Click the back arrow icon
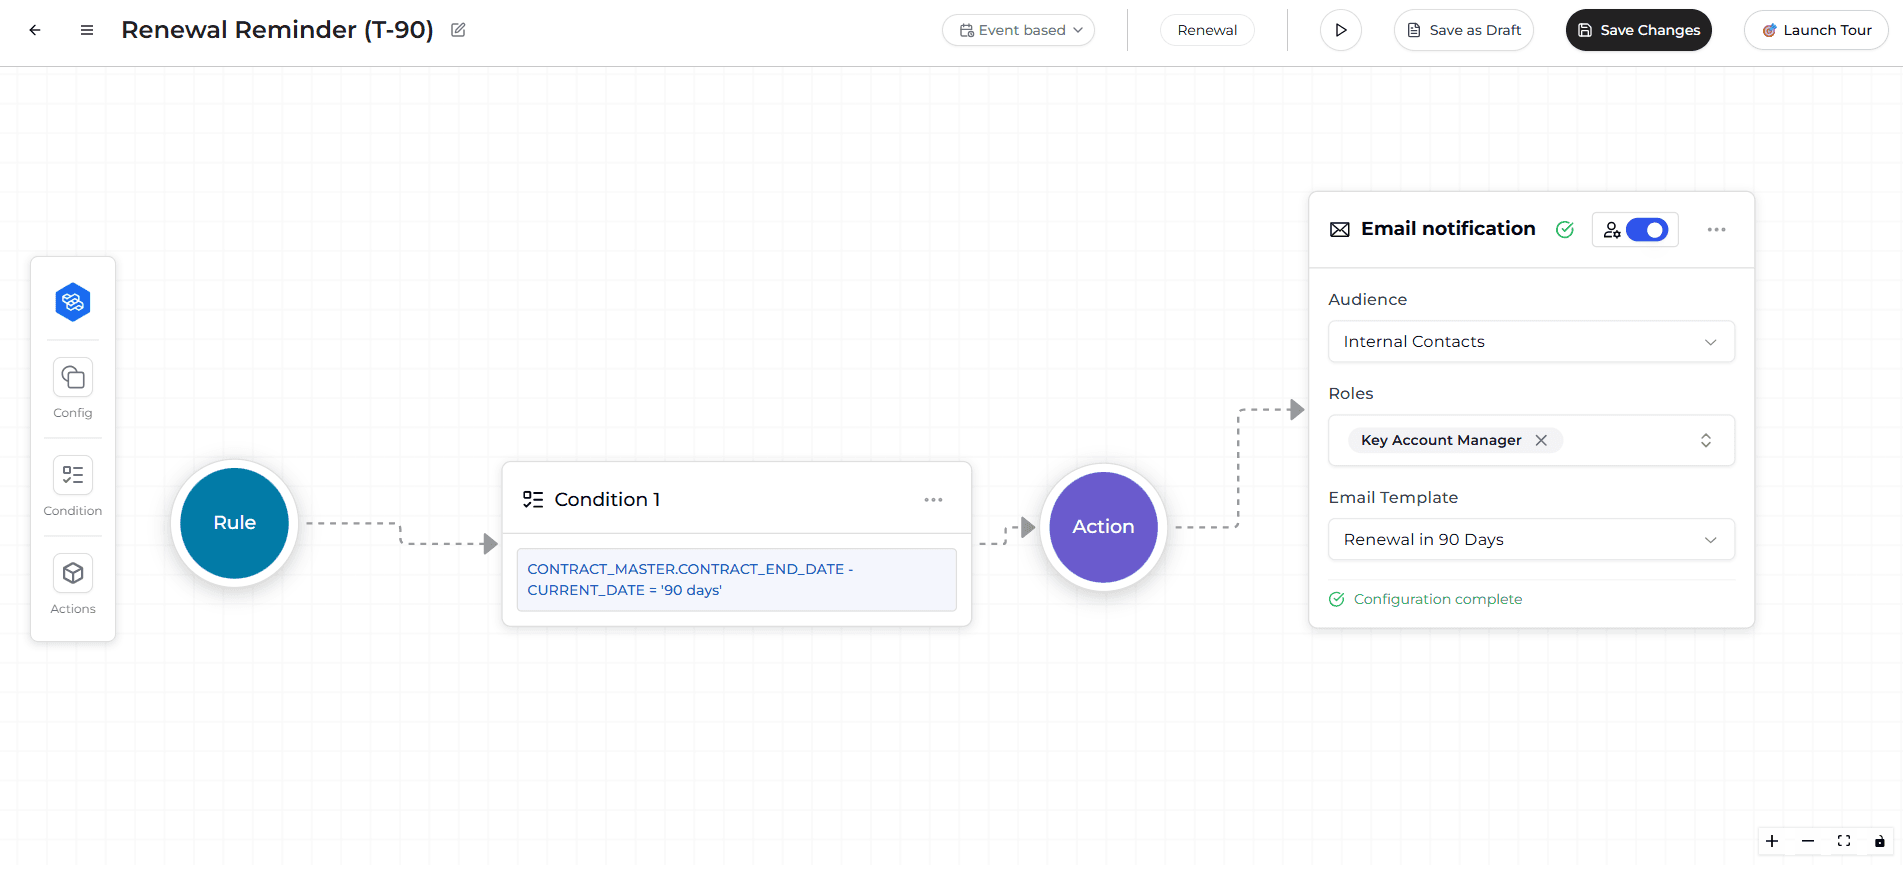The width and height of the screenshot is (1903, 893). point(35,30)
